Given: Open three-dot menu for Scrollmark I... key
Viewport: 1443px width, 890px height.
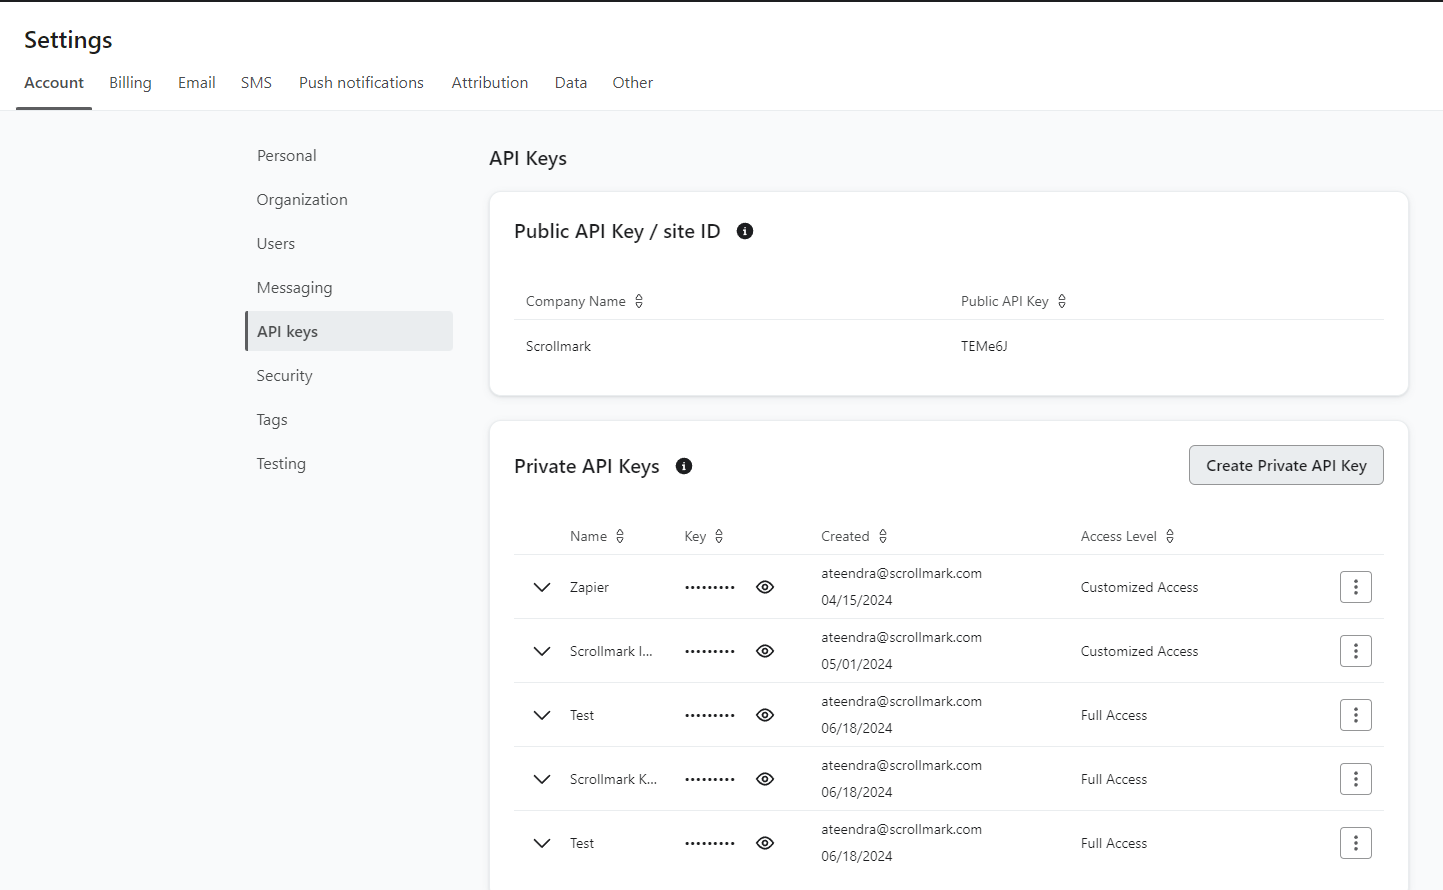Looking at the screenshot, I should [1355, 651].
